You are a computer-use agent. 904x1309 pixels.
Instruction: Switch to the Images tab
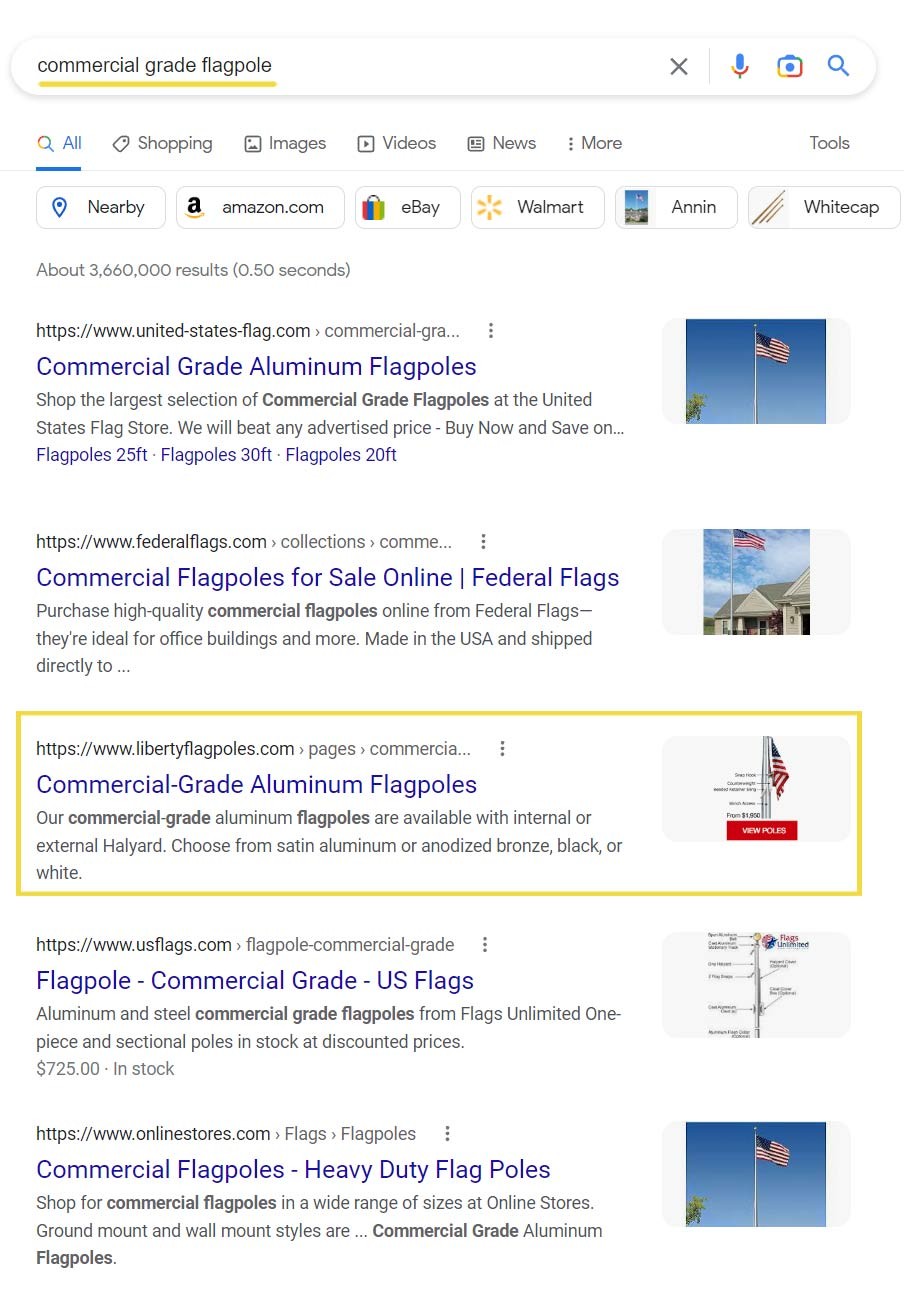click(285, 143)
